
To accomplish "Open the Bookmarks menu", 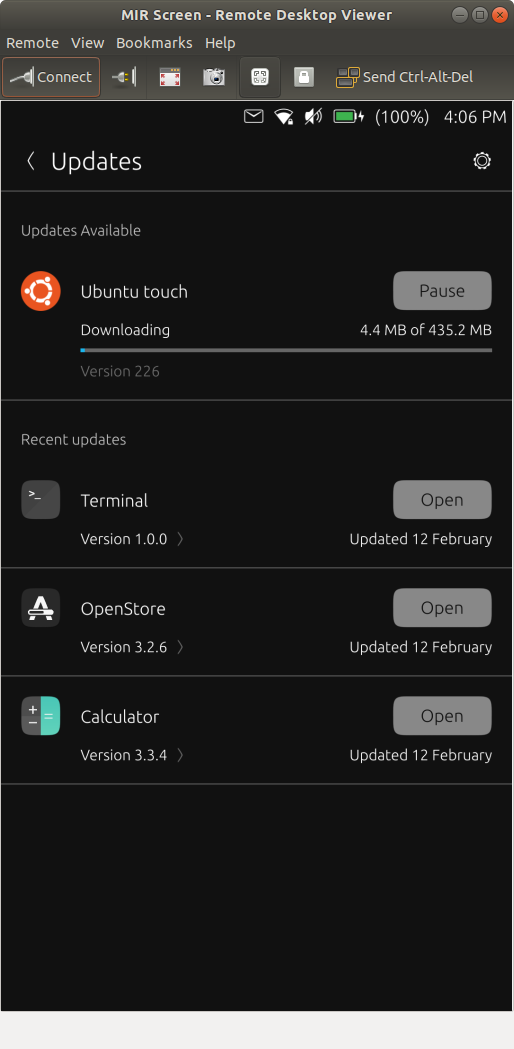I will click(x=154, y=43).
